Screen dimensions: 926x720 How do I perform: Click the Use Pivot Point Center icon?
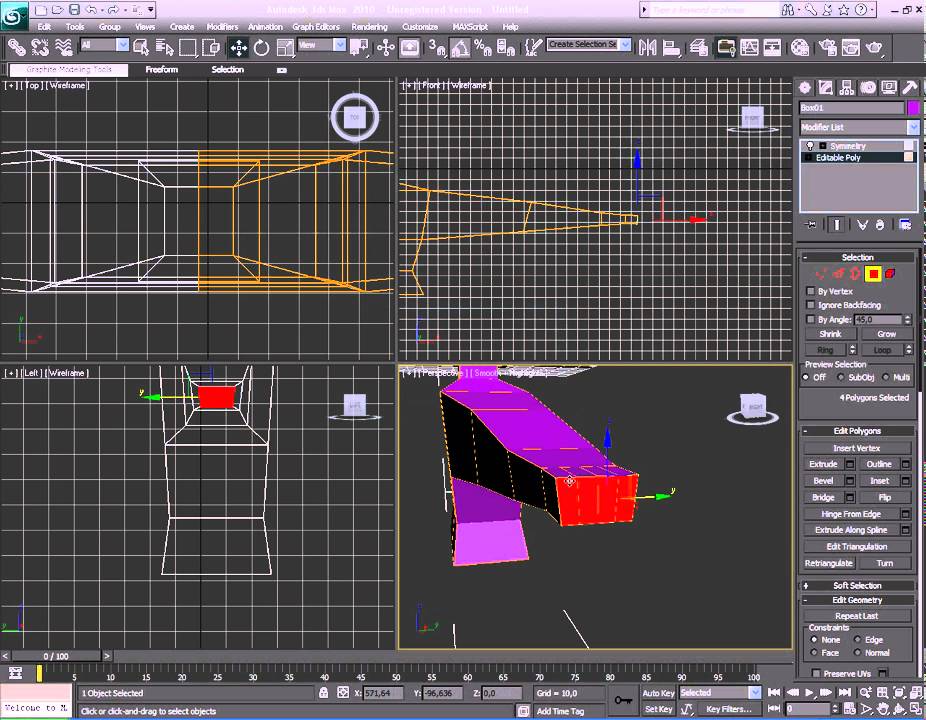pyautogui.click(x=359, y=47)
